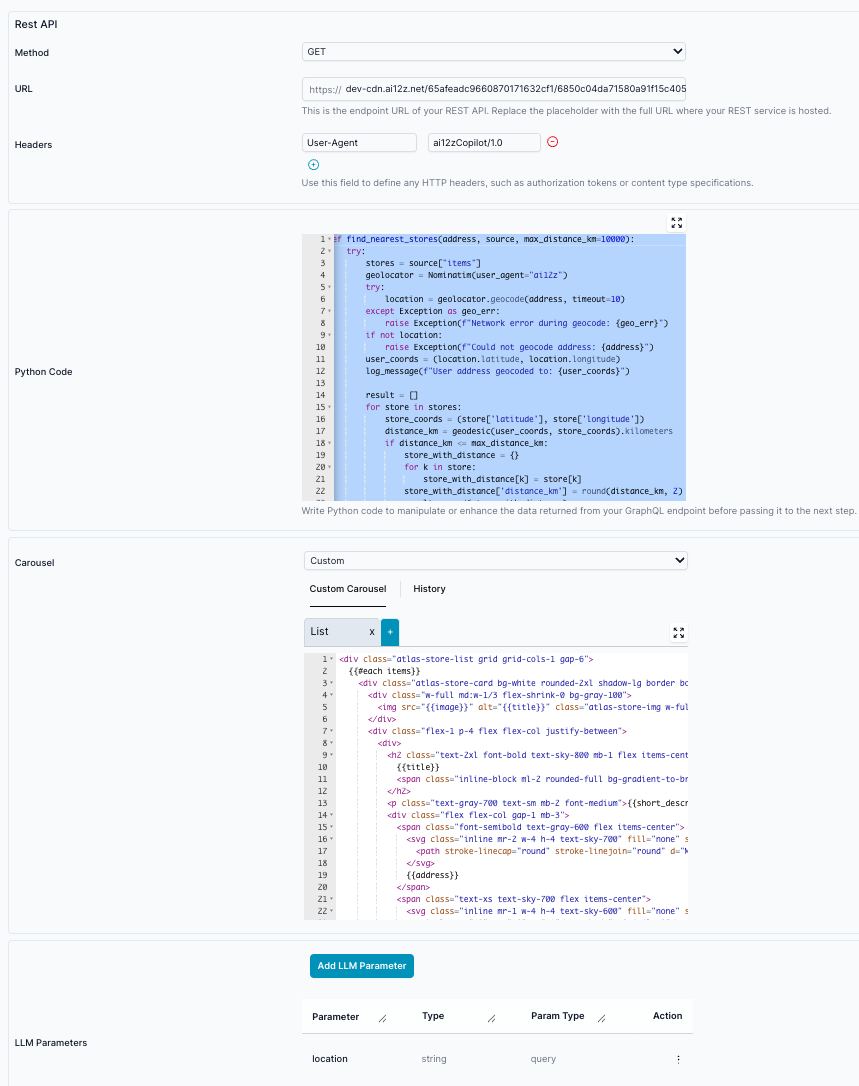Collapse Python if block at line 18
Image resolution: width=859 pixels, height=1086 pixels.
pyautogui.click(x=329, y=443)
